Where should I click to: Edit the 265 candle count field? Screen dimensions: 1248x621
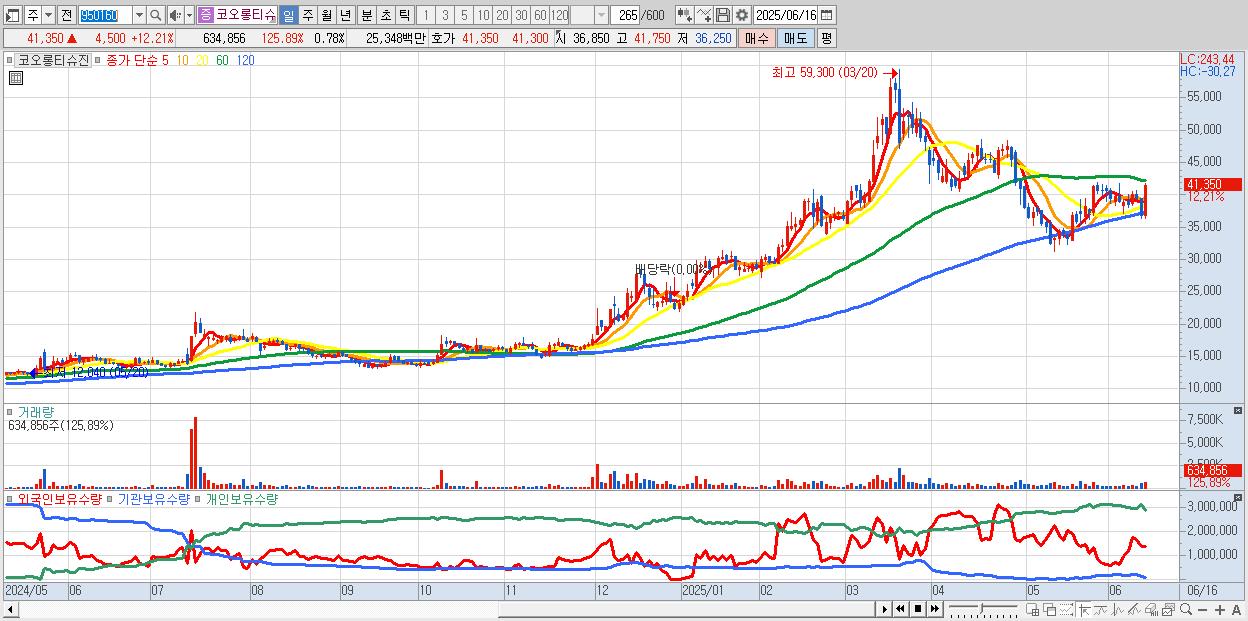[625, 15]
